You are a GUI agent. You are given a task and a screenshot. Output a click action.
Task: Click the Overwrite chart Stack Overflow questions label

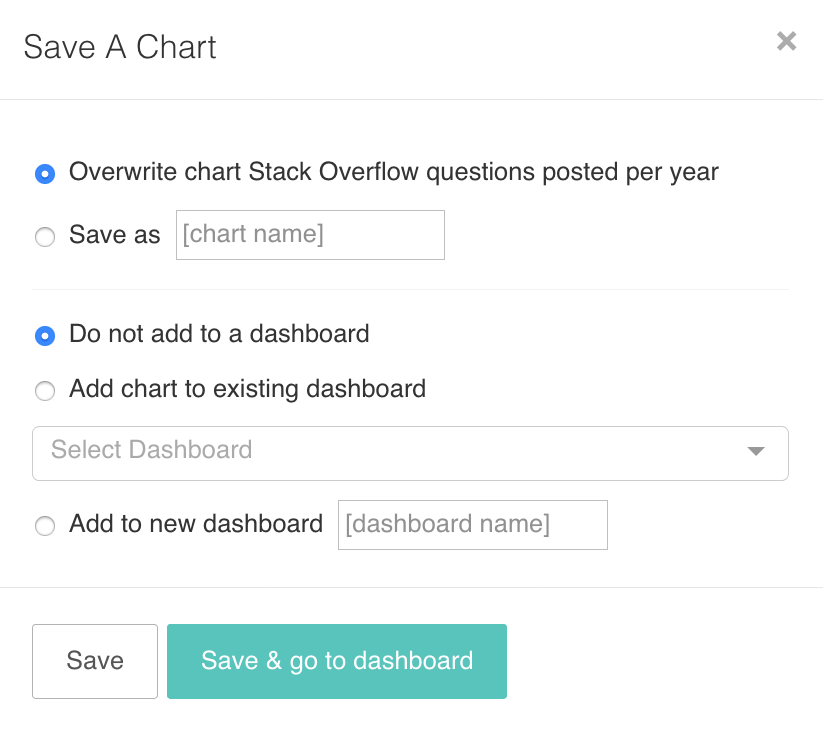[x=394, y=172]
